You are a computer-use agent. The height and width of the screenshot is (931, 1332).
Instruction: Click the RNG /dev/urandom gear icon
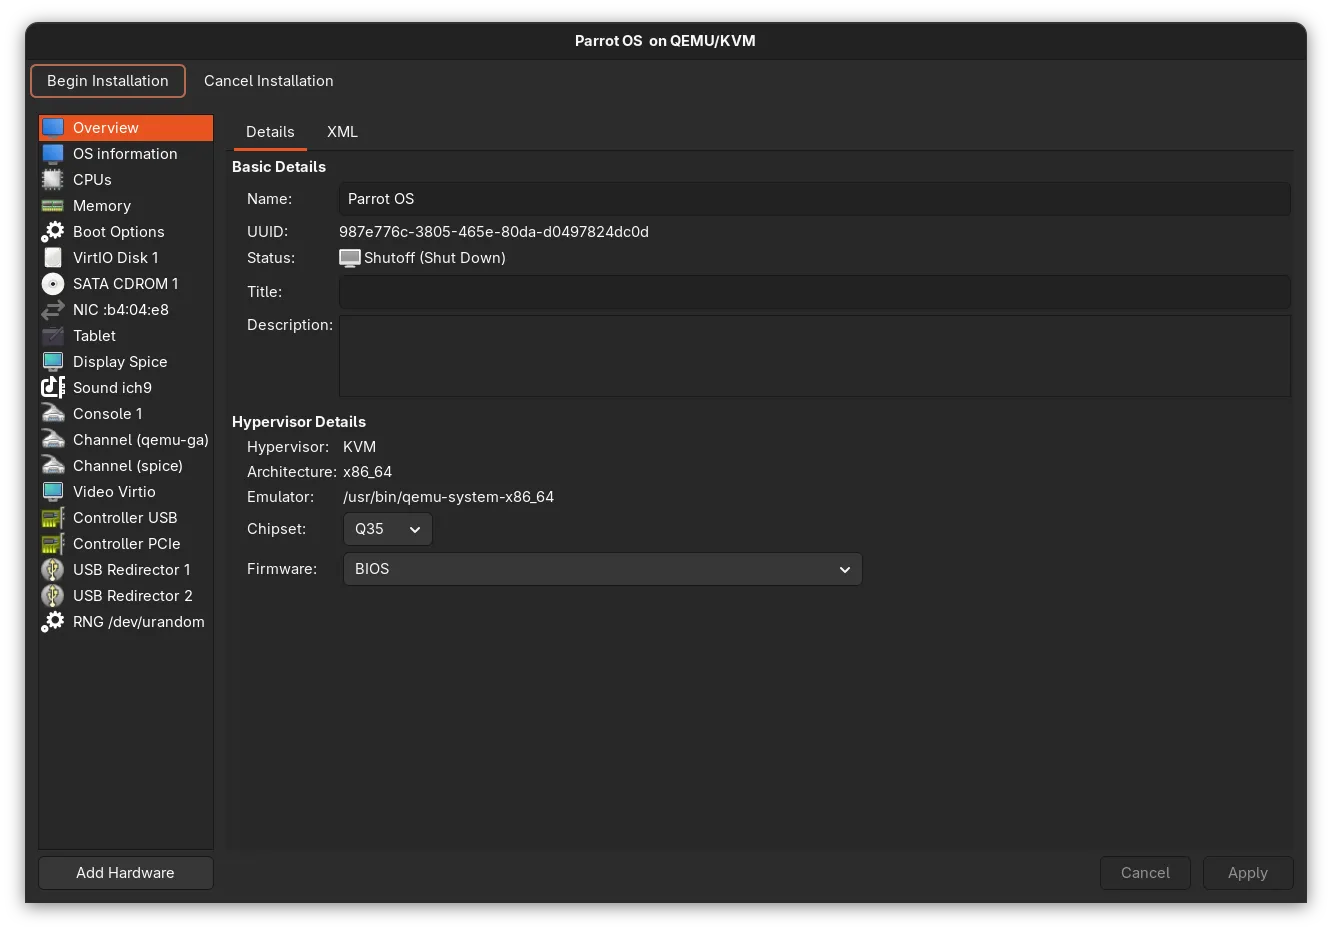tap(53, 622)
